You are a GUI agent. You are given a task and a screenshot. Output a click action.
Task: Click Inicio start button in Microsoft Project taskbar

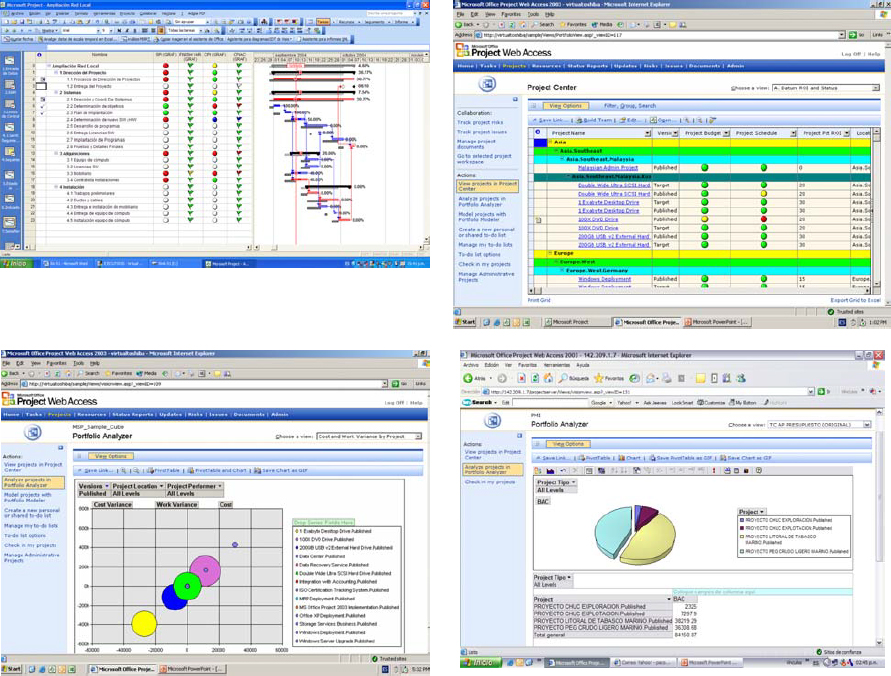pos(15,264)
